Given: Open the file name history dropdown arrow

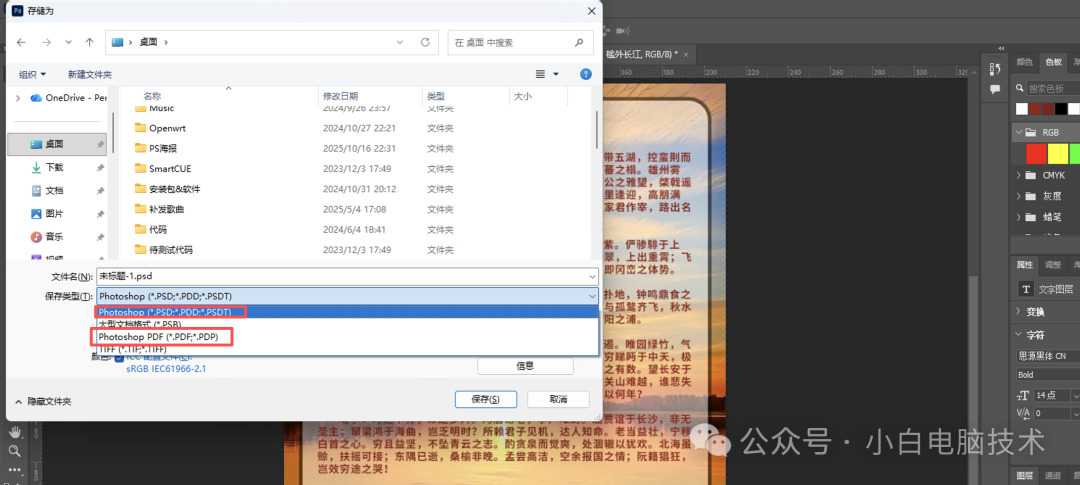Looking at the screenshot, I should (x=592, y=276).
